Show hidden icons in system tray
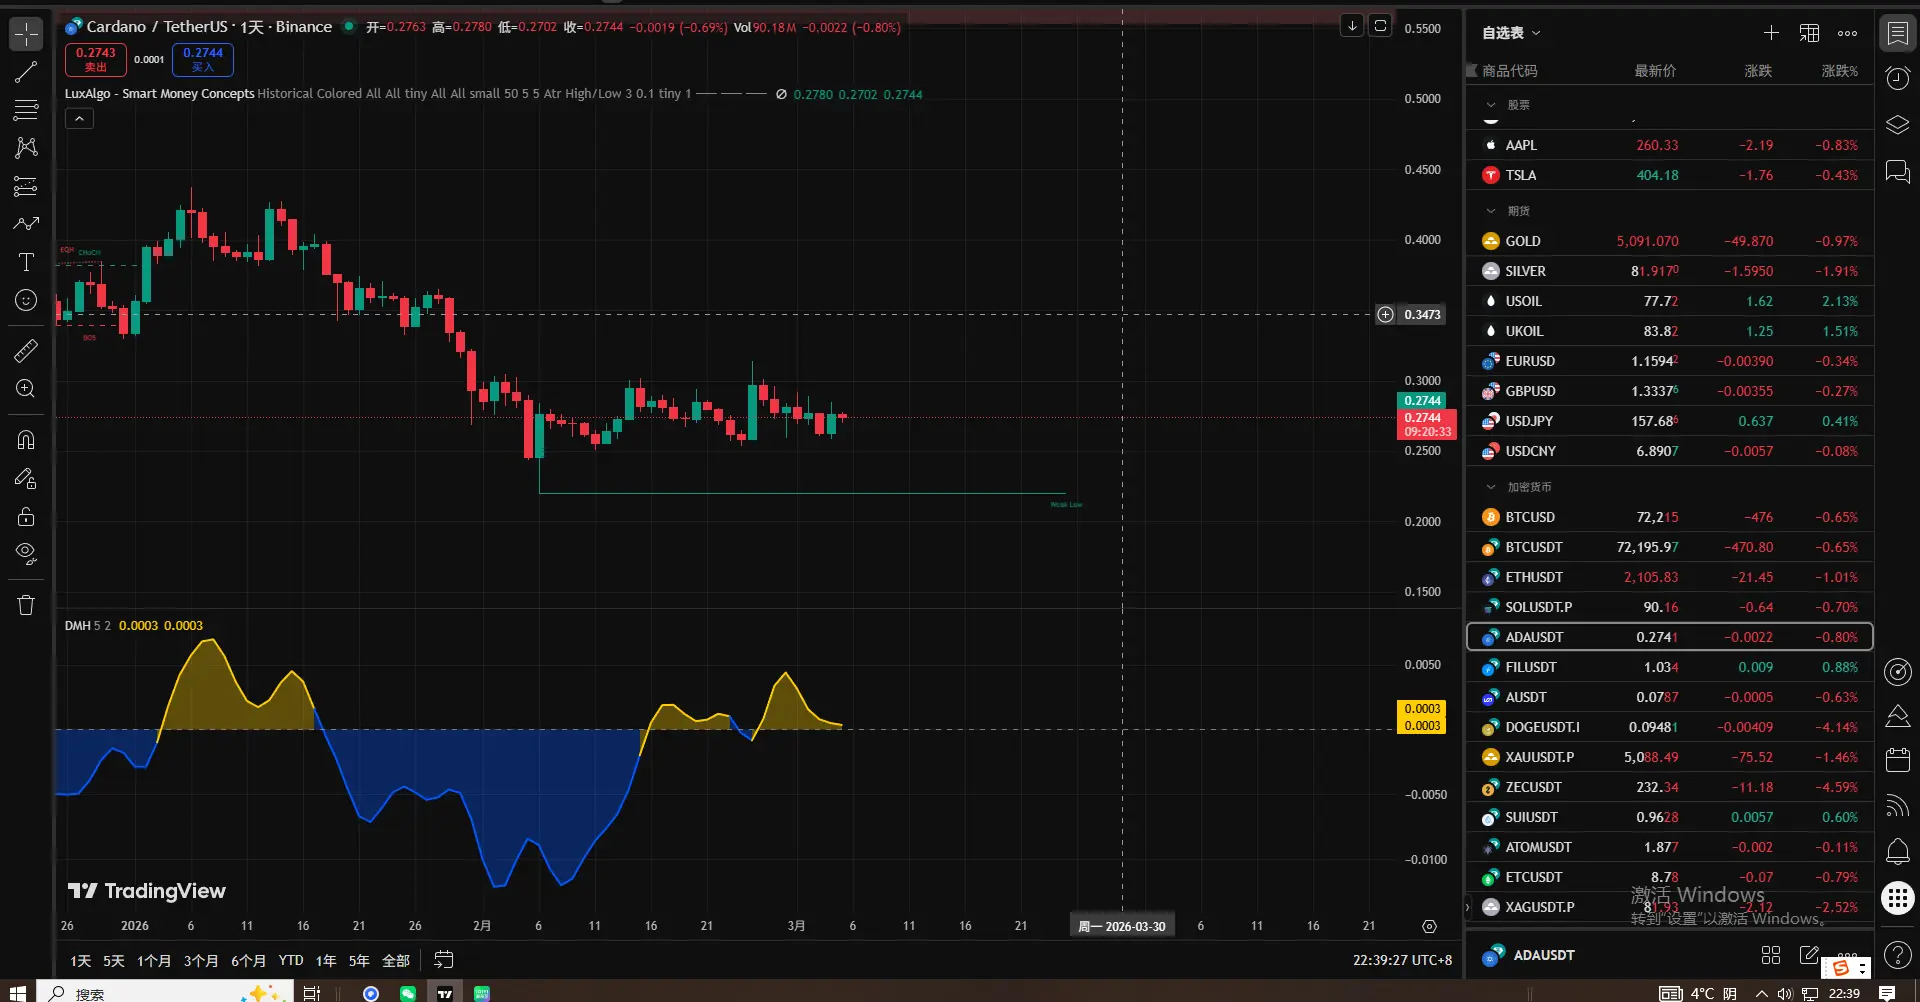Viewport: 1920px width, 1002px height. coord(1761,993)
